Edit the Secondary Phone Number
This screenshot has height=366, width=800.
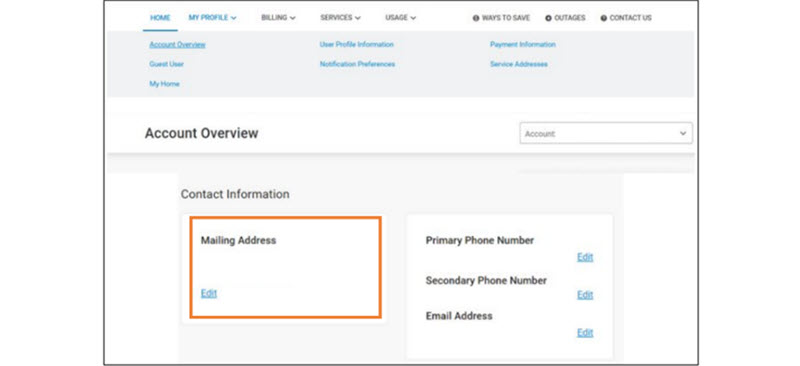point(585,295)
